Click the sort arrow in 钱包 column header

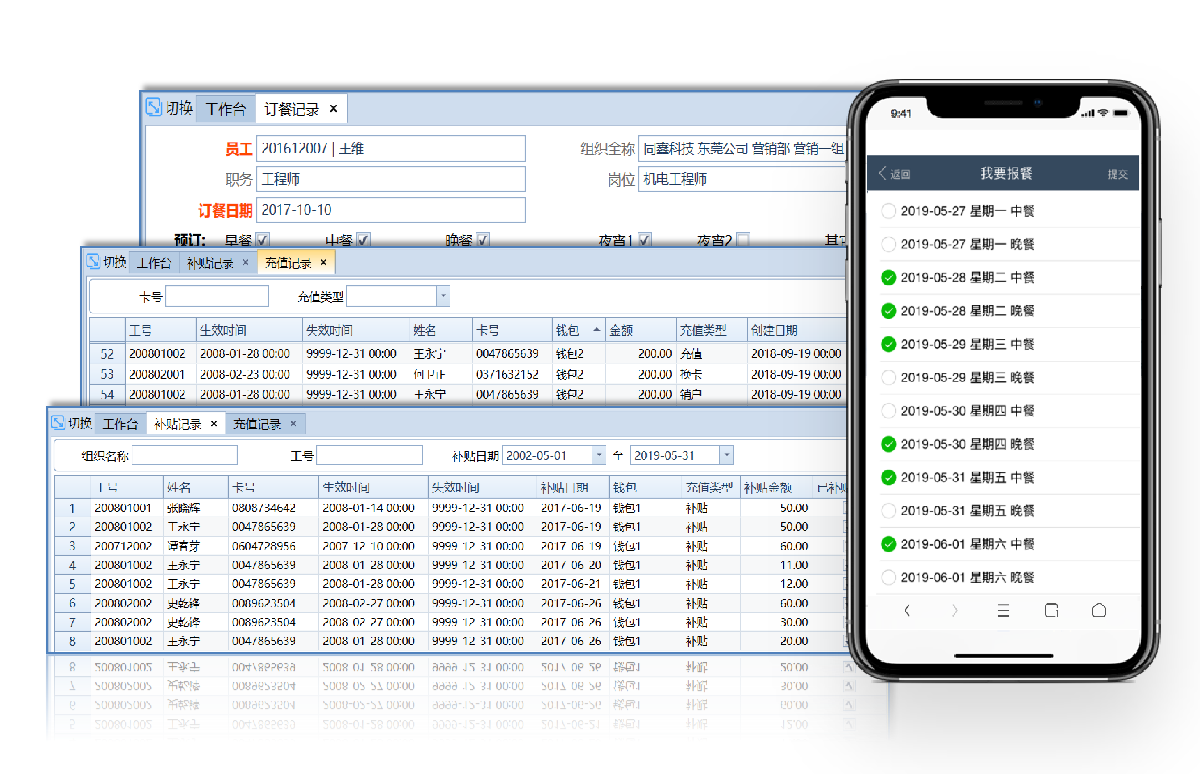click(x=597, y=330)
